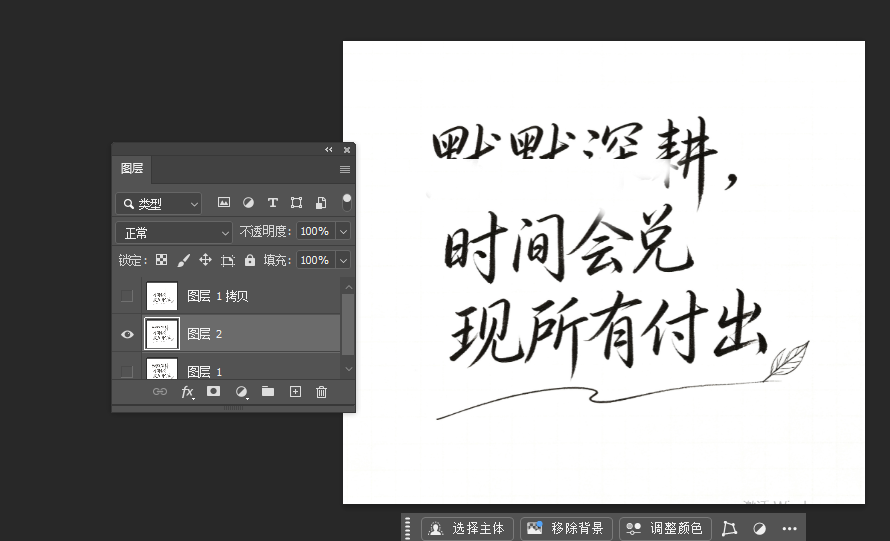Click the 移除背景 button
890x541 pixels.
click(x=566, y=529)
